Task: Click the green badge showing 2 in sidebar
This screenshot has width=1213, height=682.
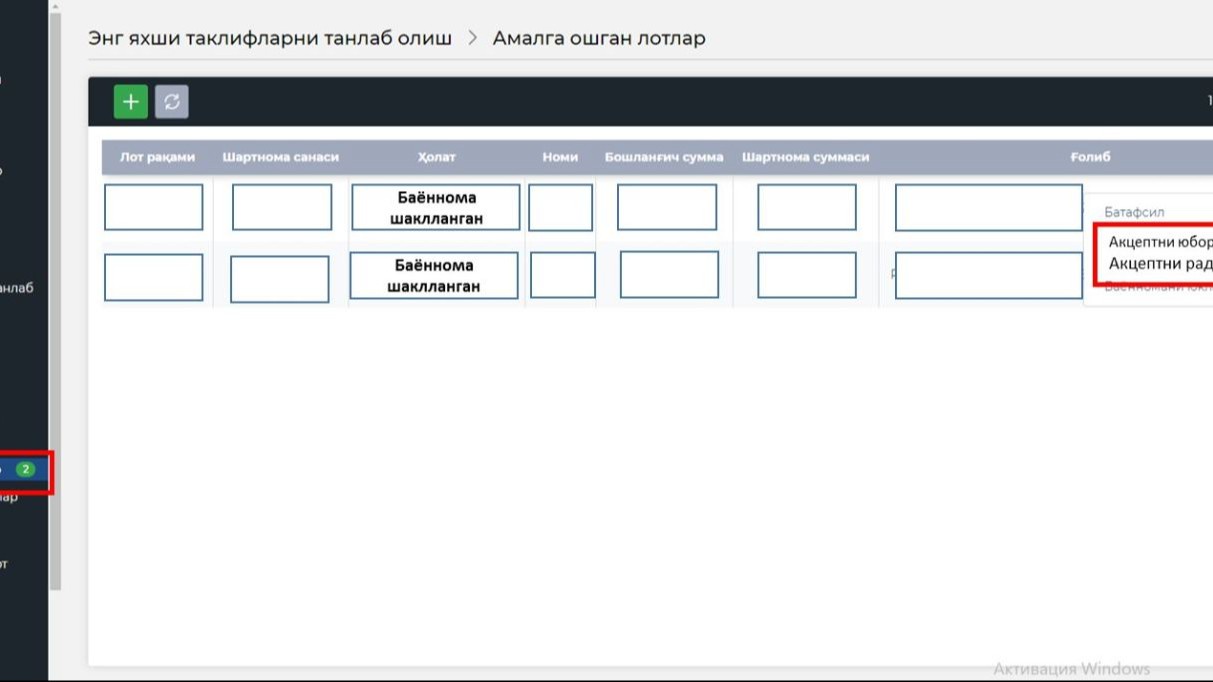Action: pos(25,469)
